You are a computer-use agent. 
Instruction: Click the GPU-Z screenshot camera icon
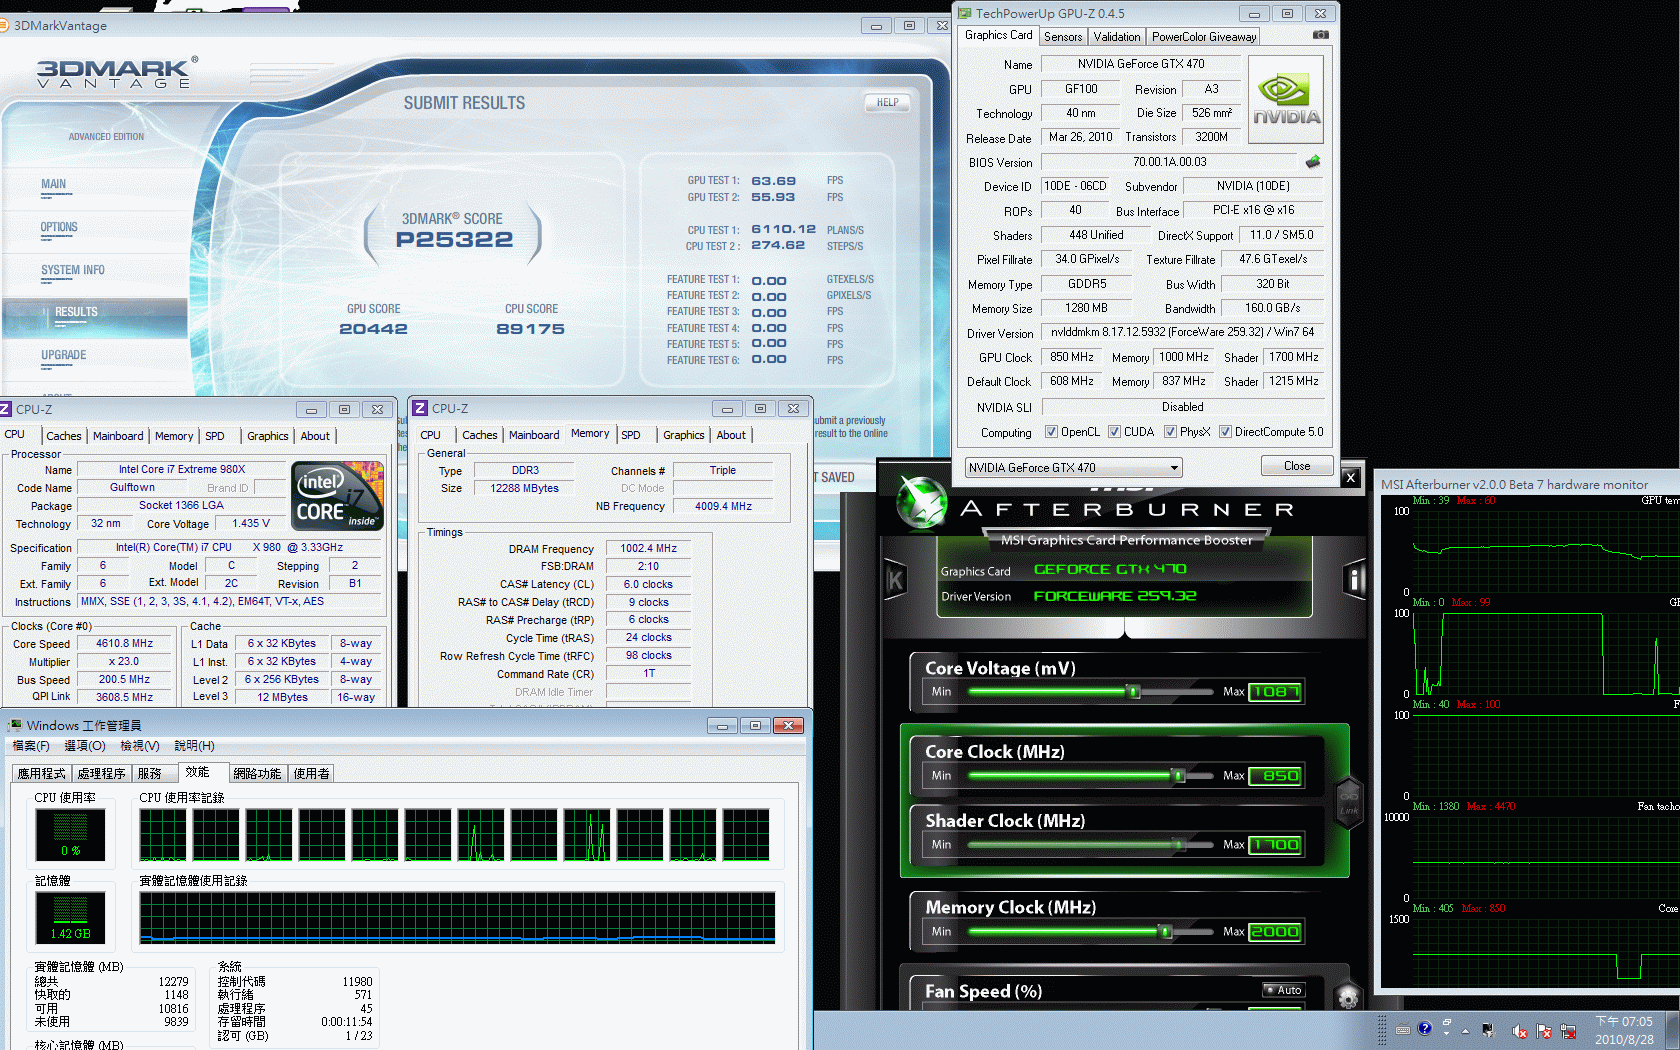click(1321, 35)
